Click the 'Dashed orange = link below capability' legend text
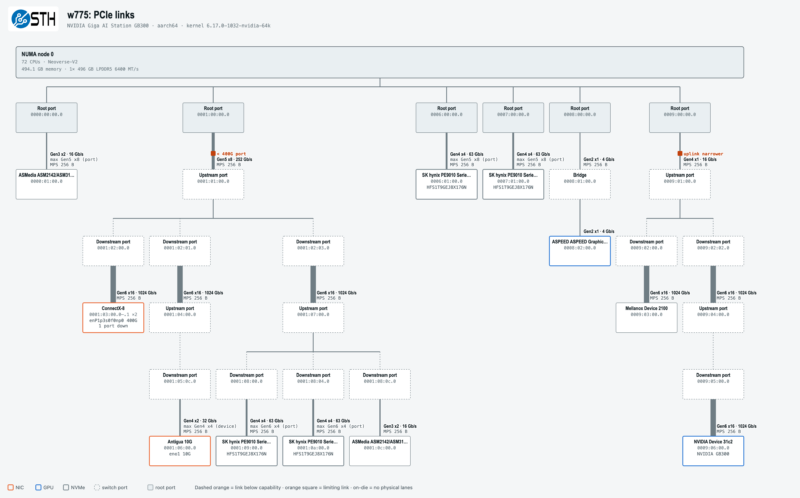The height and width of the screenshot is (498, 800). point(236,487)
